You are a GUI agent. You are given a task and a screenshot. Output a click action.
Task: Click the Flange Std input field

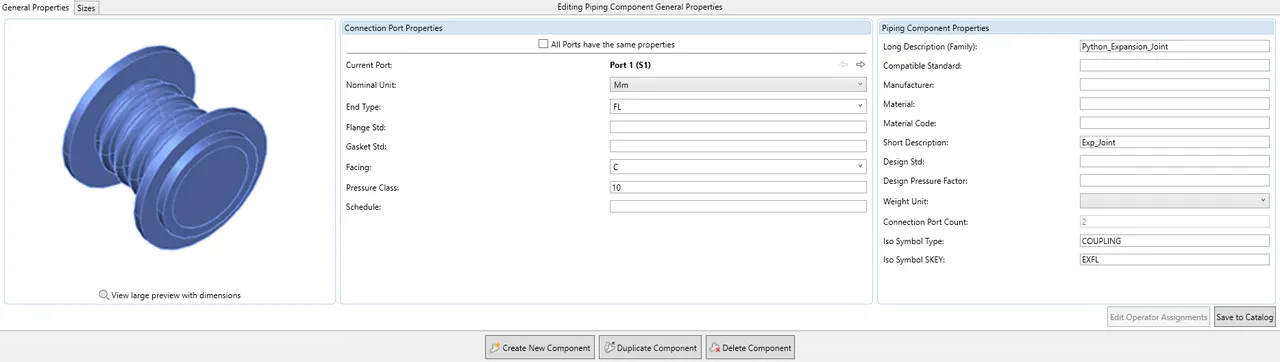pos(737,127)
